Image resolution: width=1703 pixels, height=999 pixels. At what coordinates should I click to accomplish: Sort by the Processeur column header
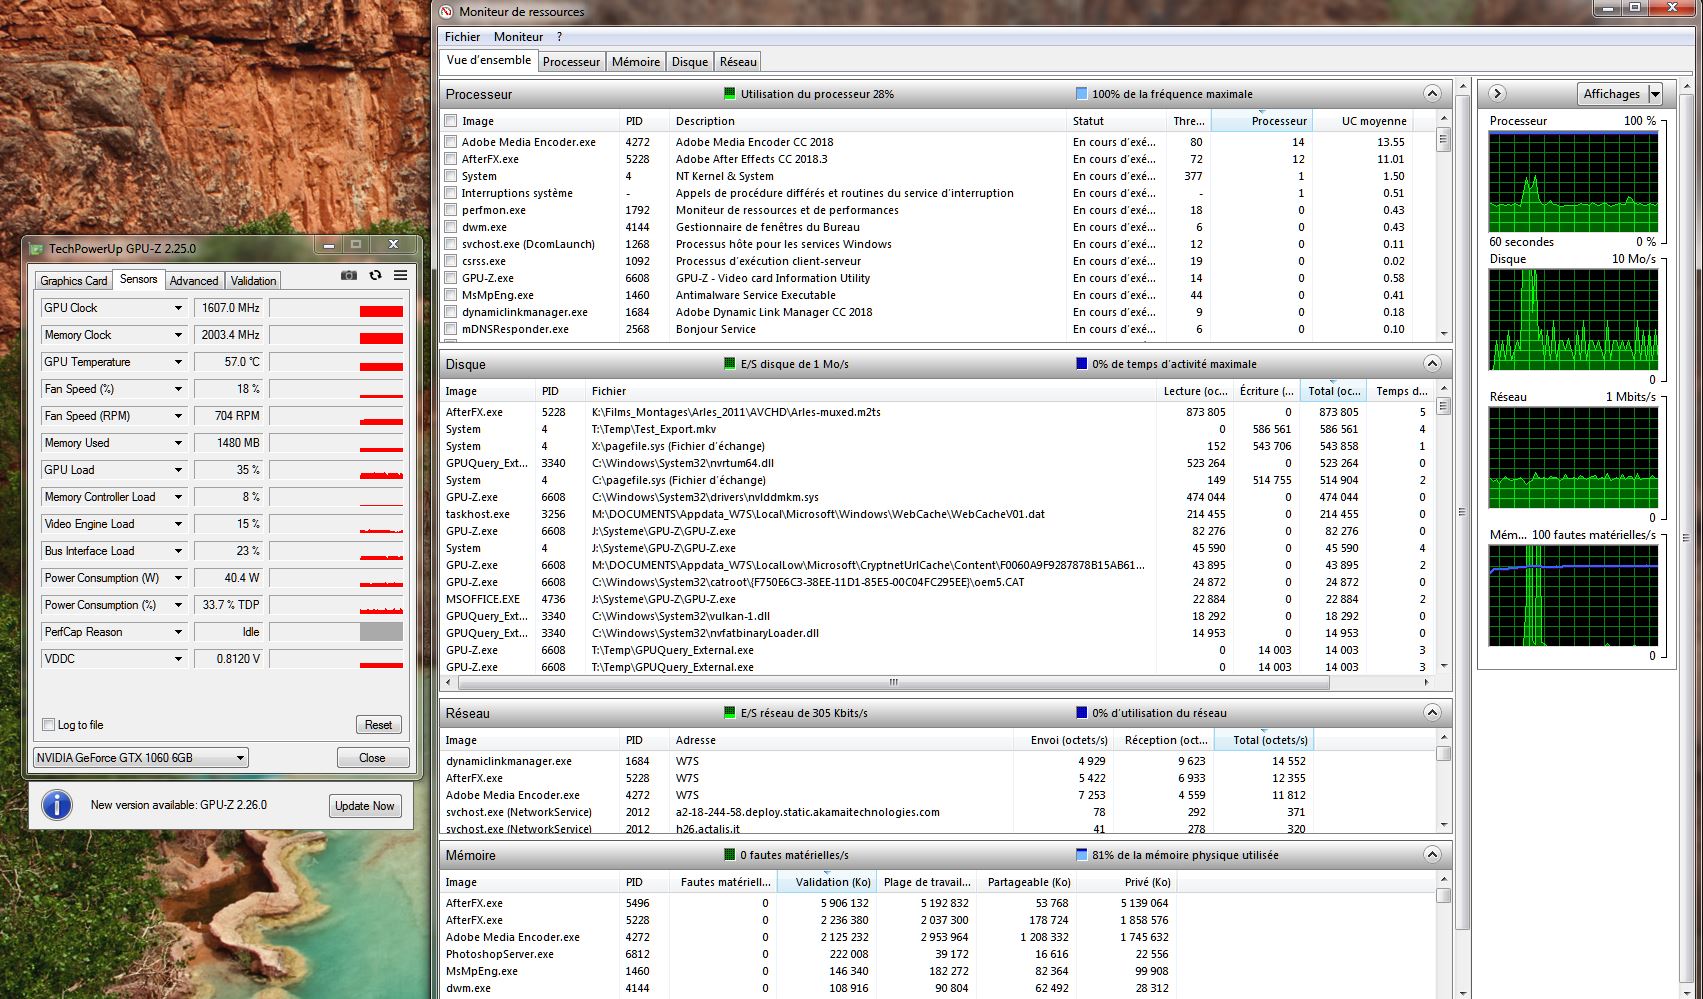coord(1260,121)
